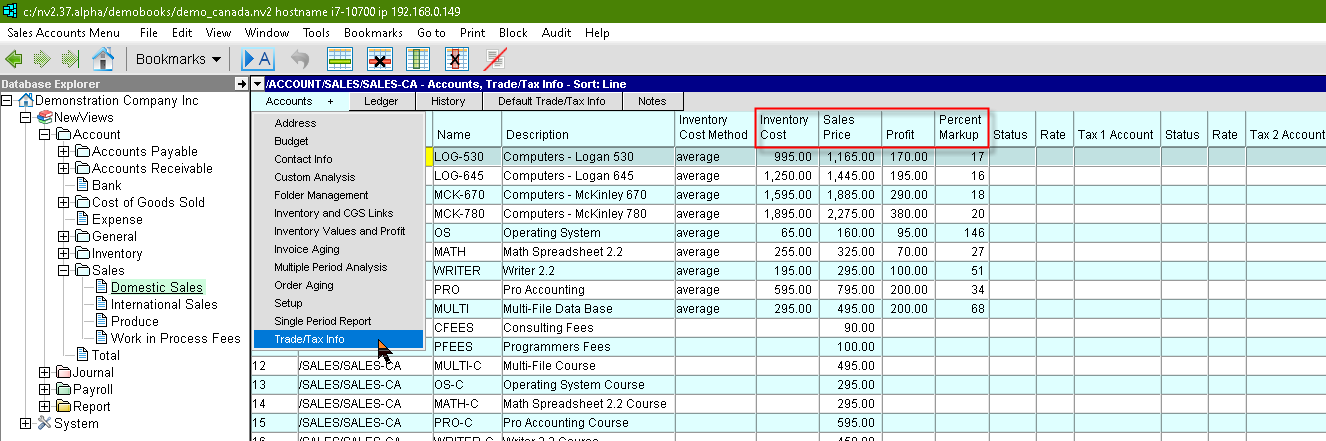The width and height of the screenshot is (1326, 441).
Task: Click the delete column icon
Action: [456, 59]
